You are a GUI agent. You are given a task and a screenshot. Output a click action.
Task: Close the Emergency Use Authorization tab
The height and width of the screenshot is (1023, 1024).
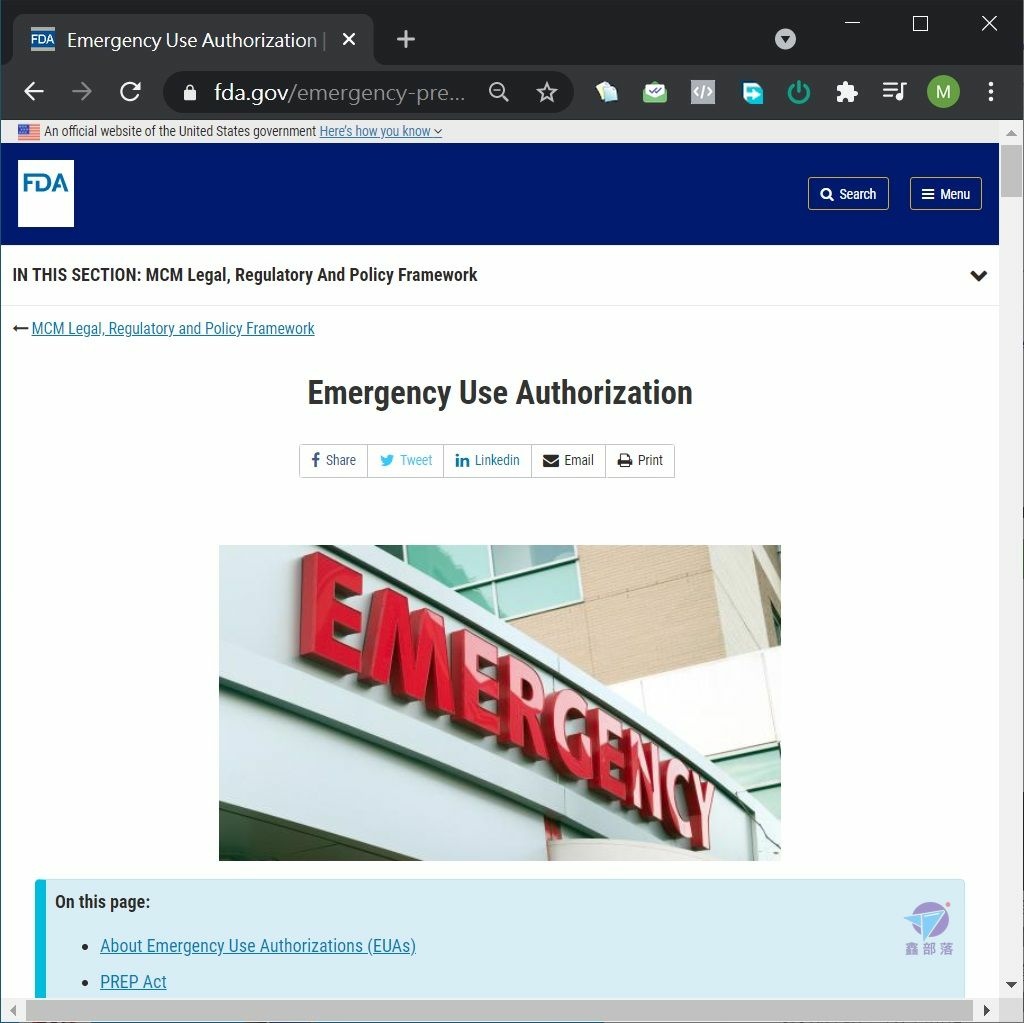click(349, 39)
